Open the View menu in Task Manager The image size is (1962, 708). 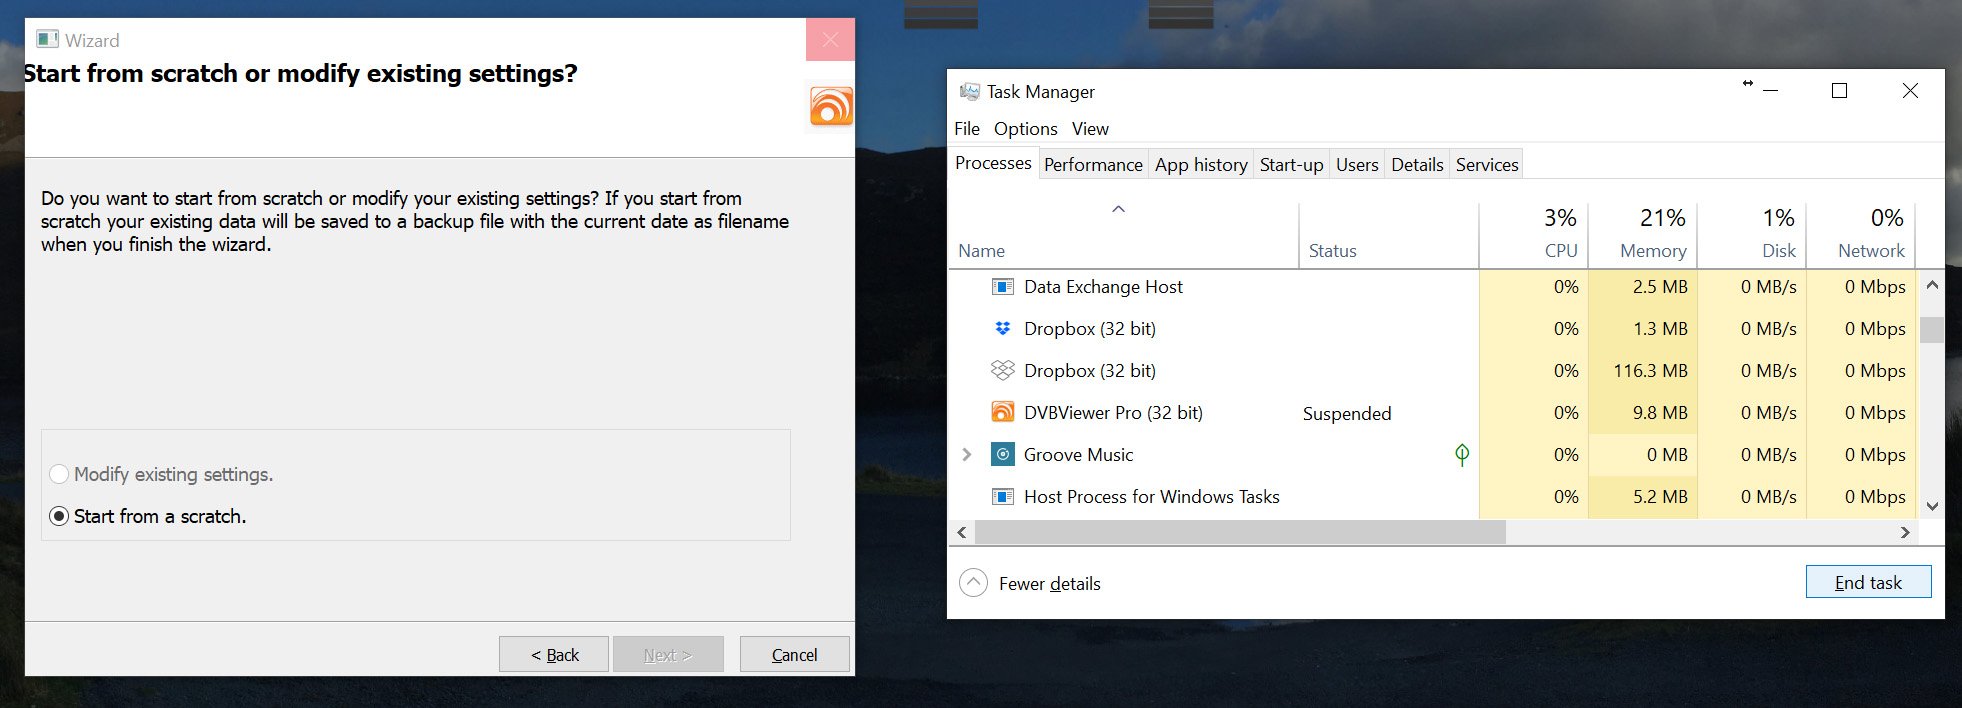(x=1090, y=128)
